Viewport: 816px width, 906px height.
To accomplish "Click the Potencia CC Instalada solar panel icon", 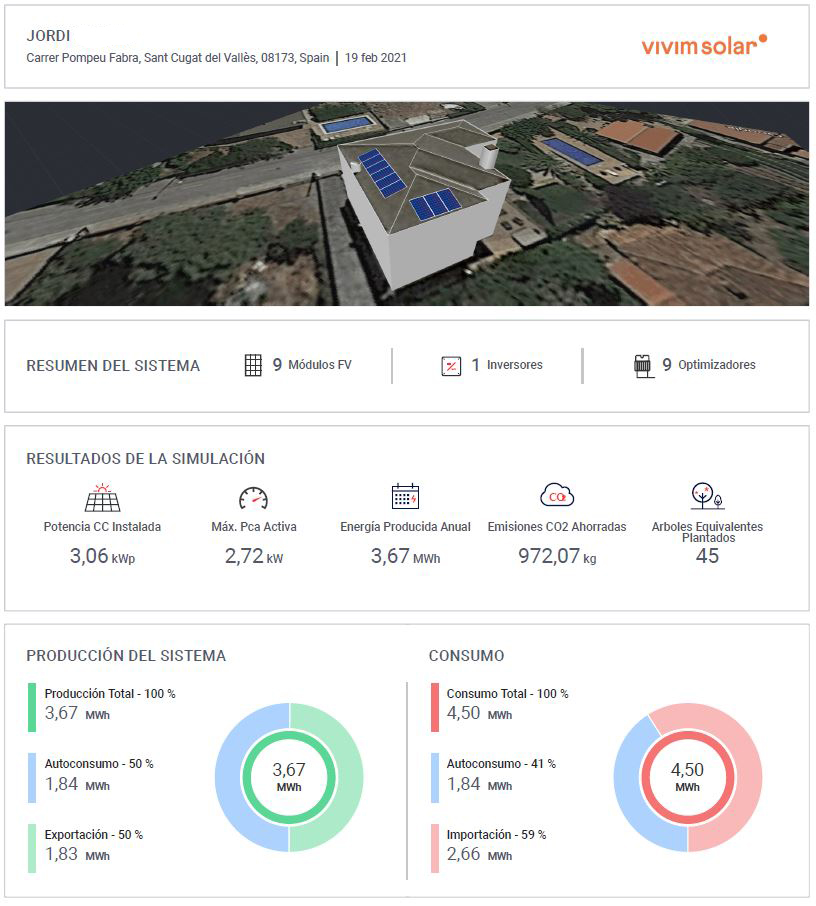I will coord(102,497).
